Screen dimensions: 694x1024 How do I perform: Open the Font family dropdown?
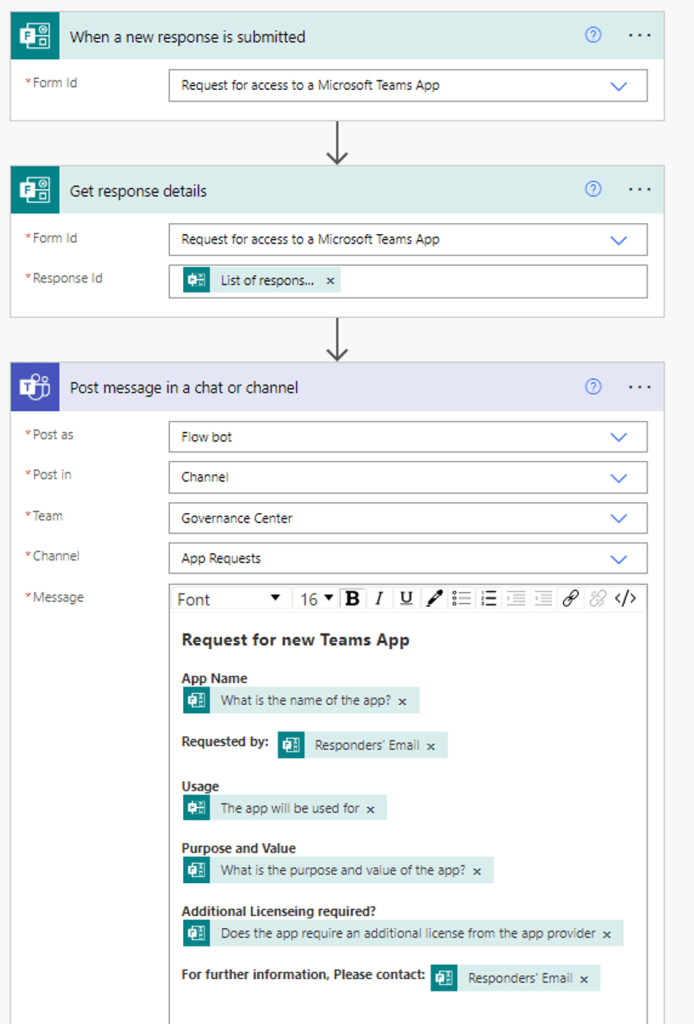click(x=230, y=598)
